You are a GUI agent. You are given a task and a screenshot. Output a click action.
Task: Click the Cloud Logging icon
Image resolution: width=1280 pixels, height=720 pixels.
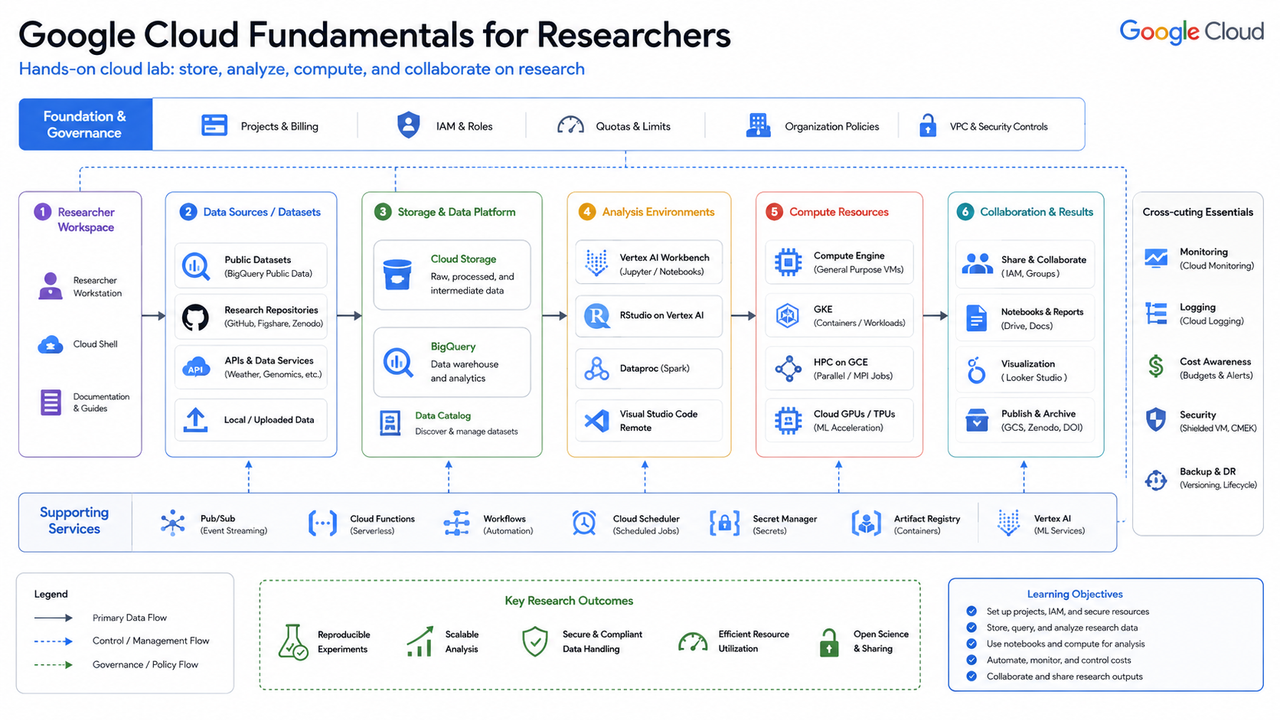click(1156, 314)
